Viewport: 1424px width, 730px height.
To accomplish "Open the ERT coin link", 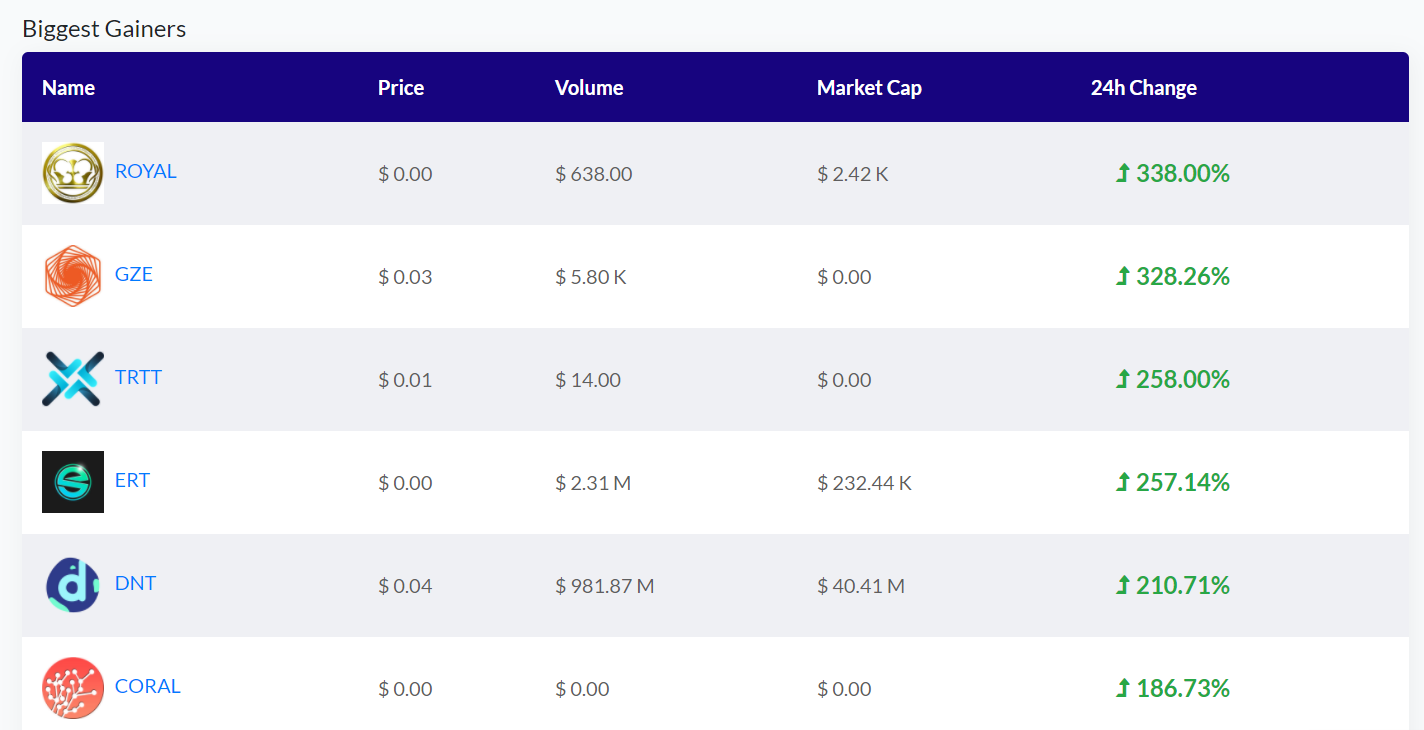I will 132,480.
